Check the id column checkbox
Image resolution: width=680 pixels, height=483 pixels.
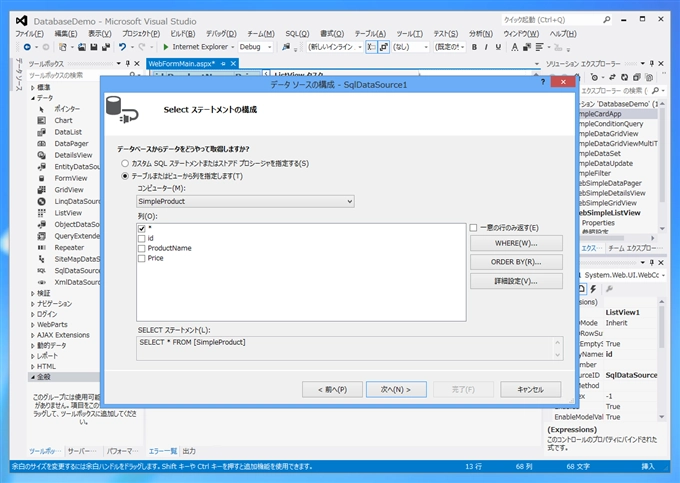point(142,238)
